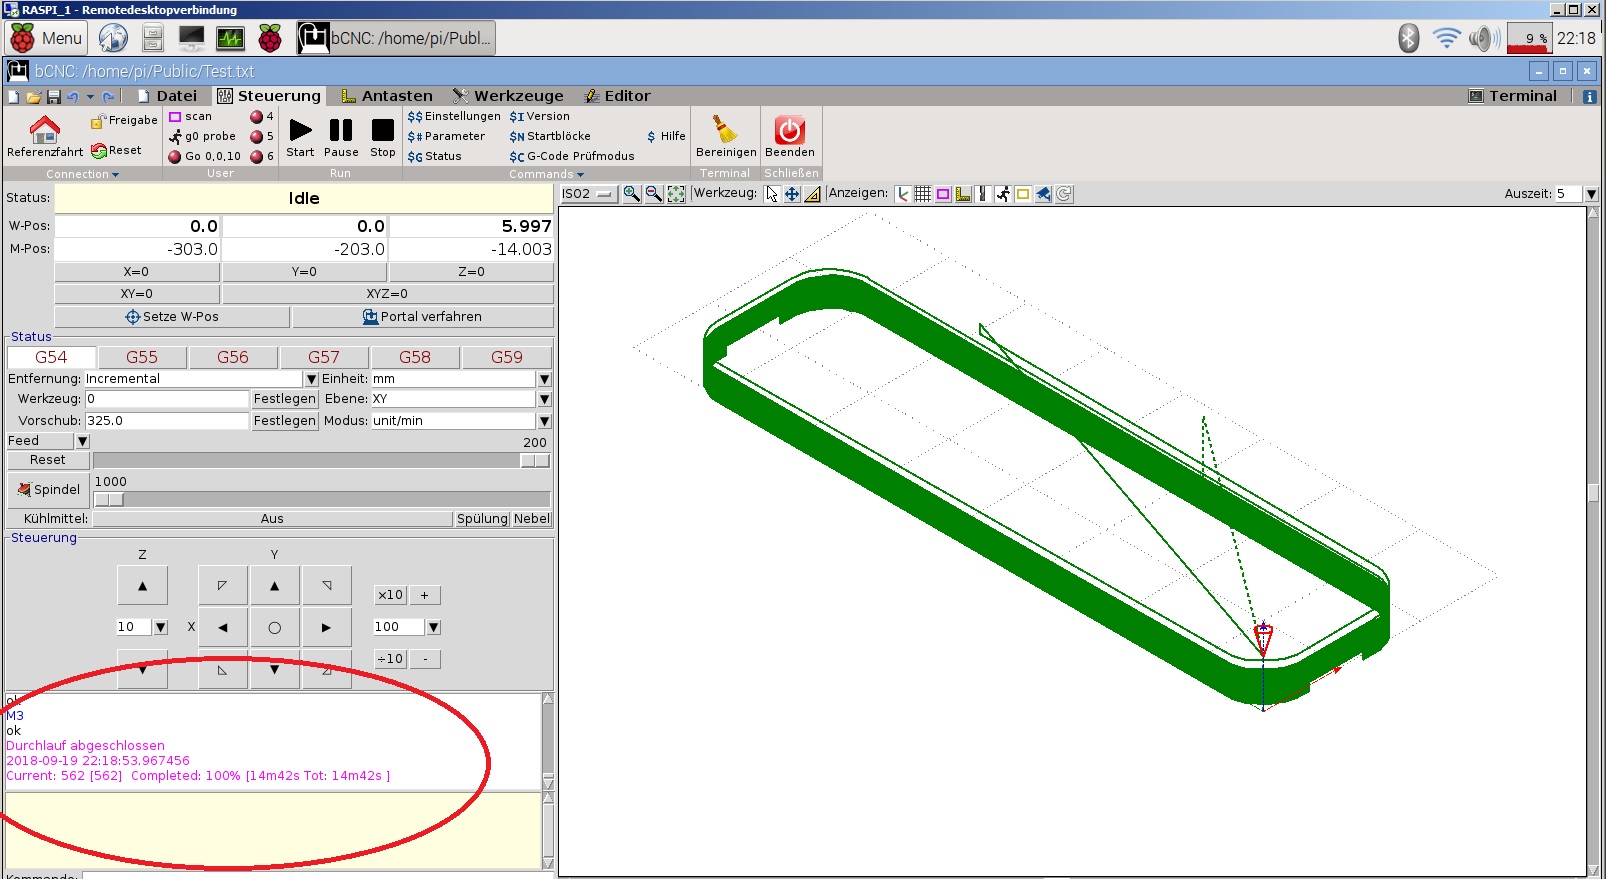This screenshot has width=1606, height=879.
Task: Select the ruler measuring tool
Action: pos(813,194)
